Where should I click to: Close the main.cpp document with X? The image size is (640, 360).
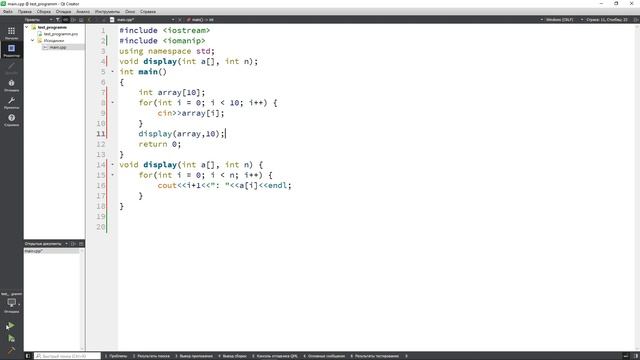coord(180,20)
